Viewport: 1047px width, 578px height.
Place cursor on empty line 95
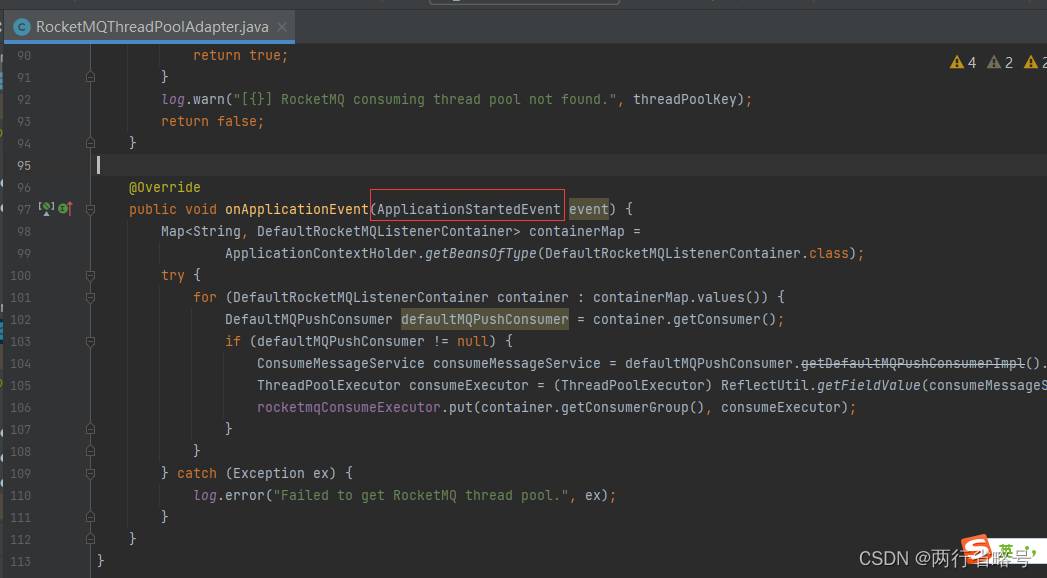[x=568, y=166]
